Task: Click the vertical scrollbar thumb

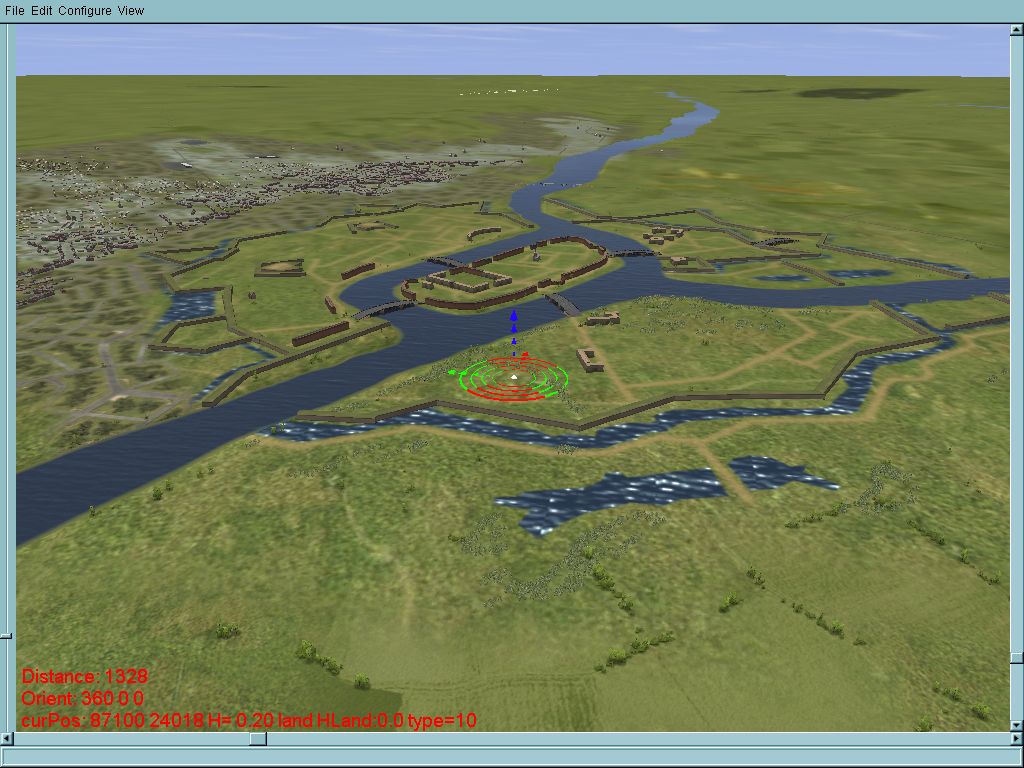Action: (1017, 658)
